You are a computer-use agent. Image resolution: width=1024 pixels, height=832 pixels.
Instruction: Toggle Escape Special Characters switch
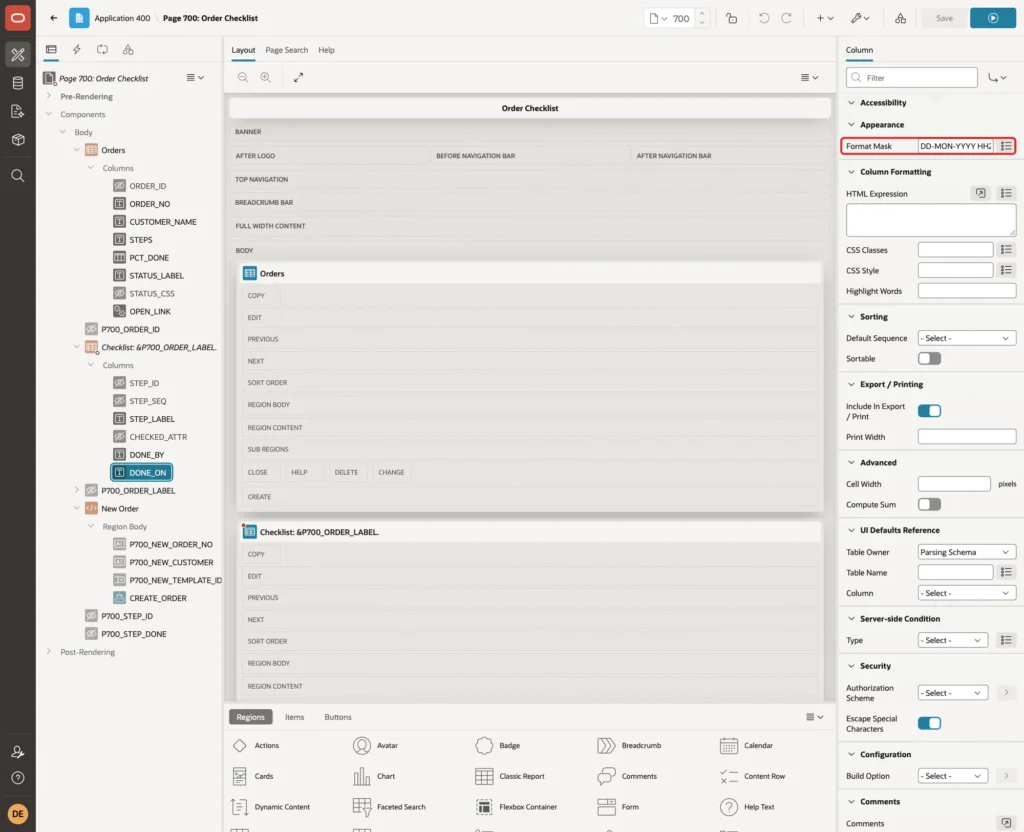(929, 723)
